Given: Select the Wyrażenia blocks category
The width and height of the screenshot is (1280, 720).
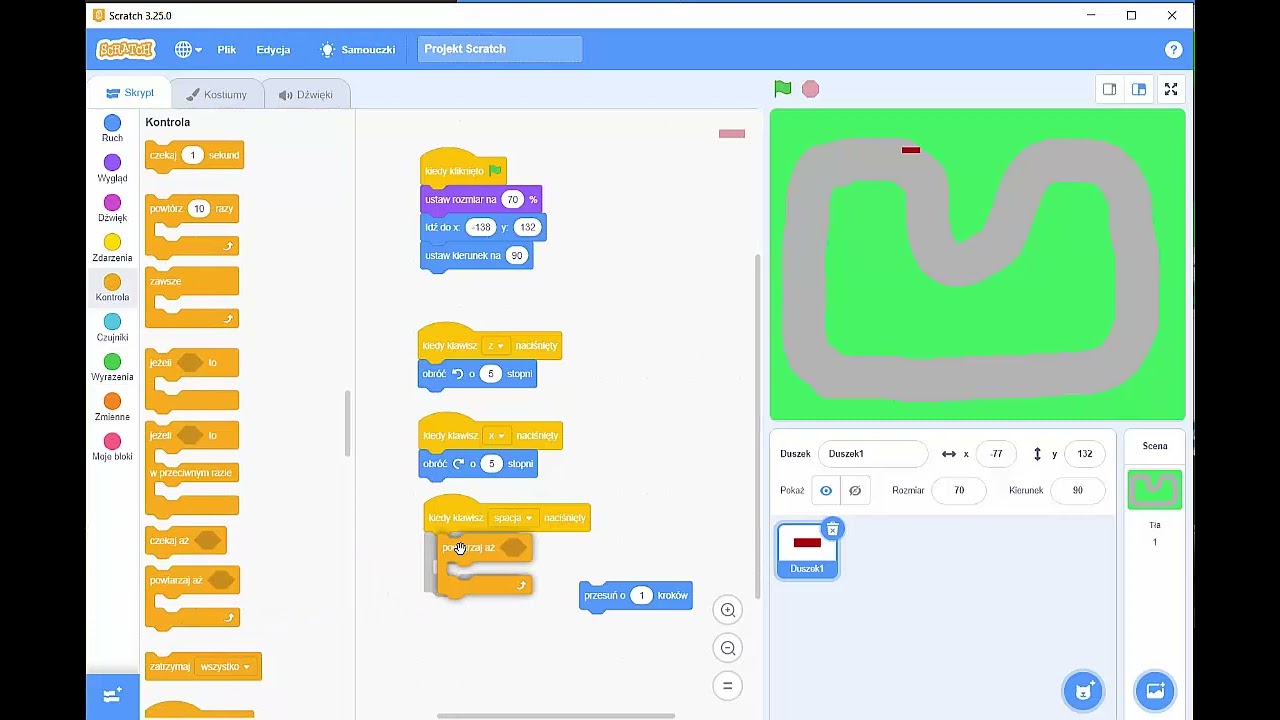Looking at the screenshot, I should [x=112, y=368].
